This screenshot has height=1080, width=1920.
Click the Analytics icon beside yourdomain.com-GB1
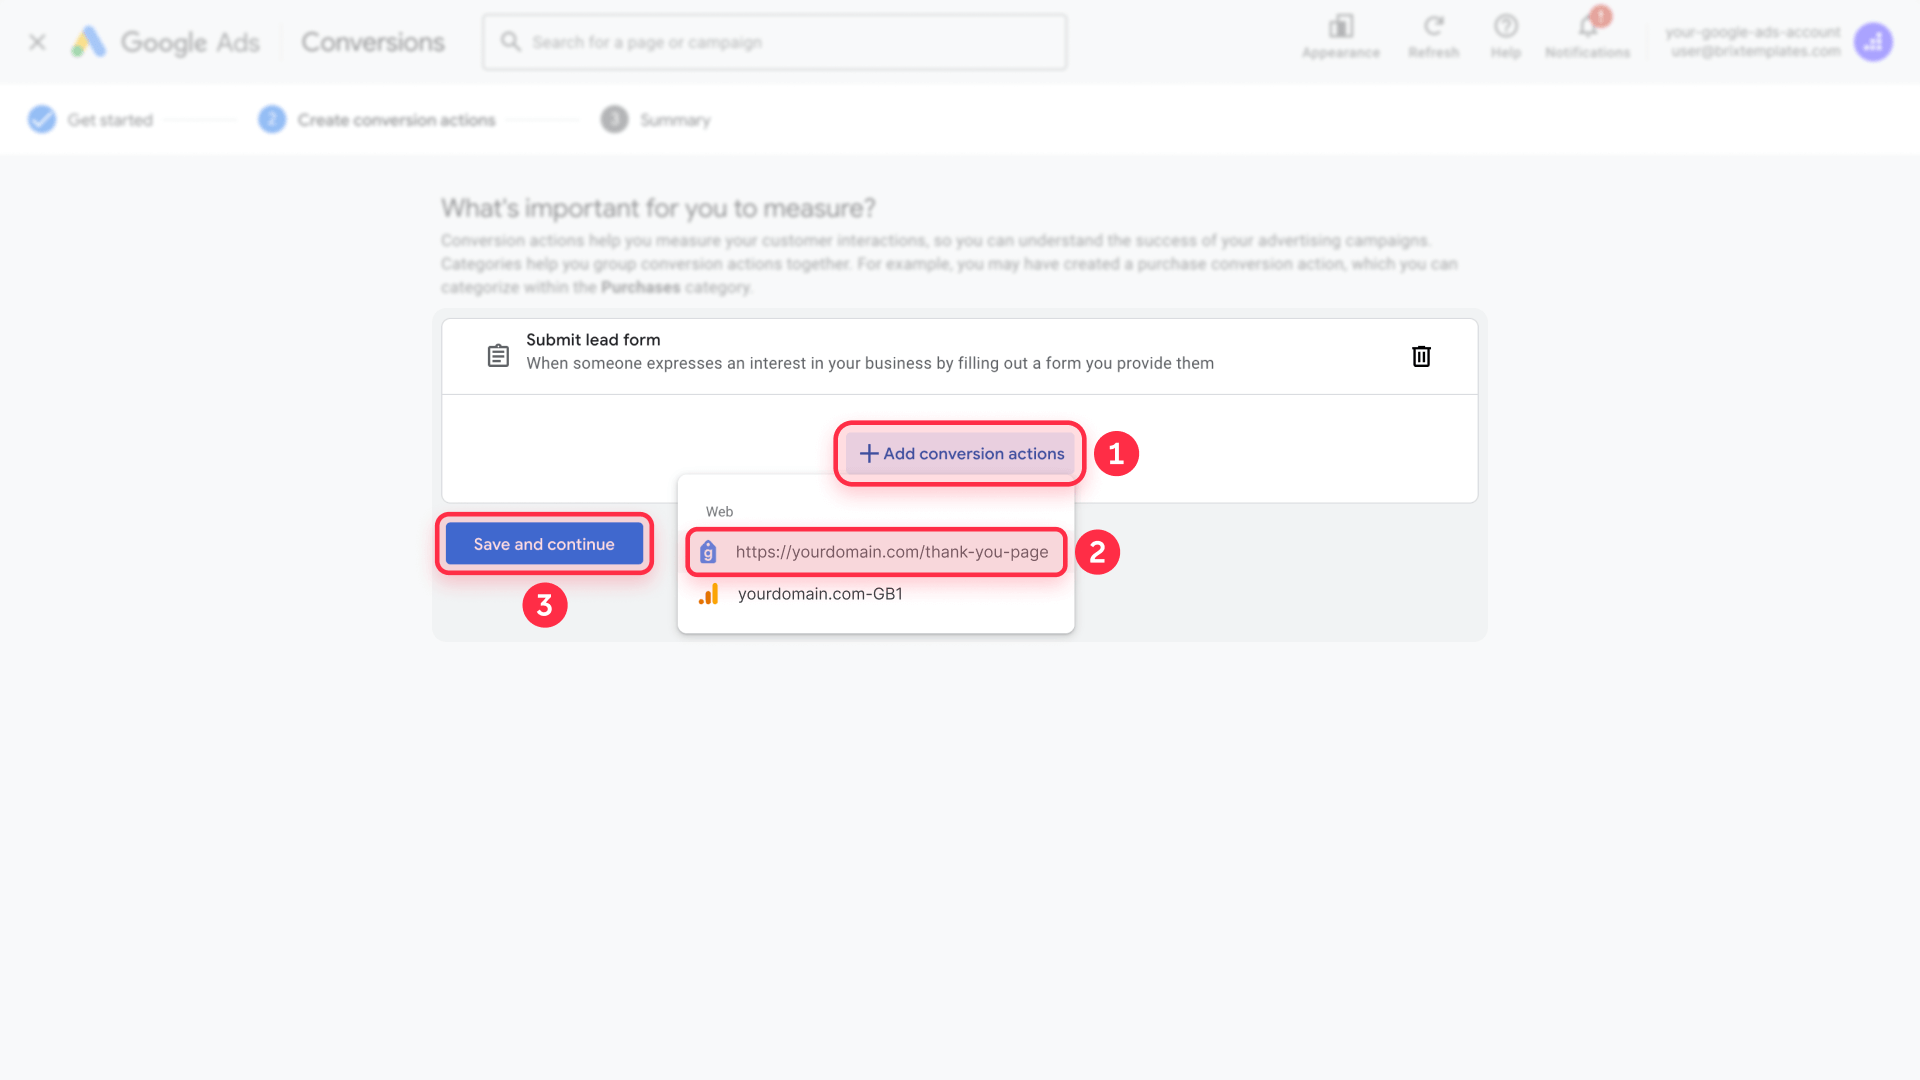(710, 593)
